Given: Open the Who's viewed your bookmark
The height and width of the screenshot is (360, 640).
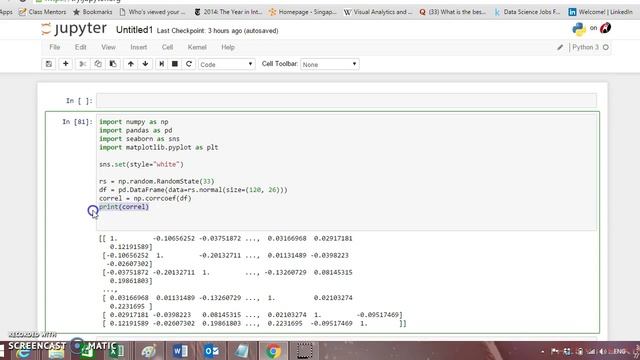Looking at the screenshot, I should click(152, 12).
